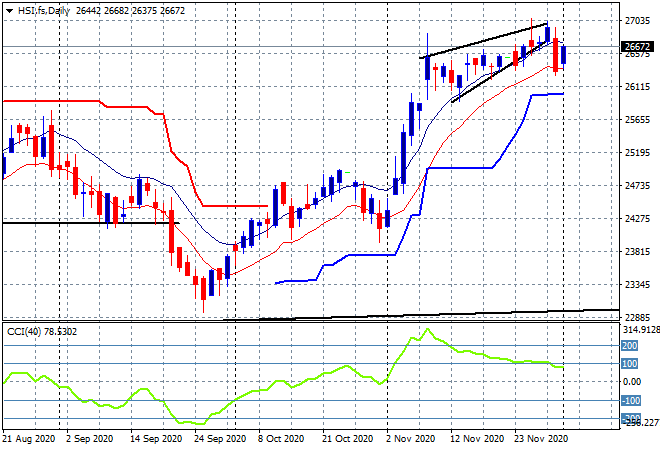Click the 21 Aug 2020 date label
This screenshot has width=660, height=450.
coord(29,439)
